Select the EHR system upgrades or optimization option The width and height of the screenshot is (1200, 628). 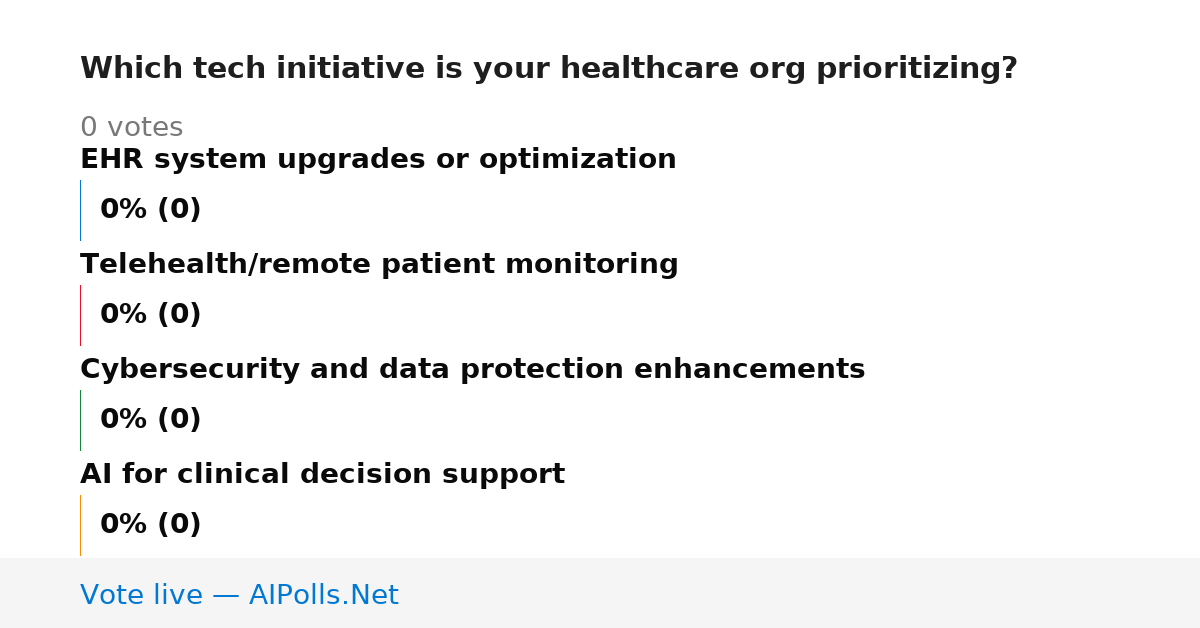pyautogui.click(x=378, y=160)
